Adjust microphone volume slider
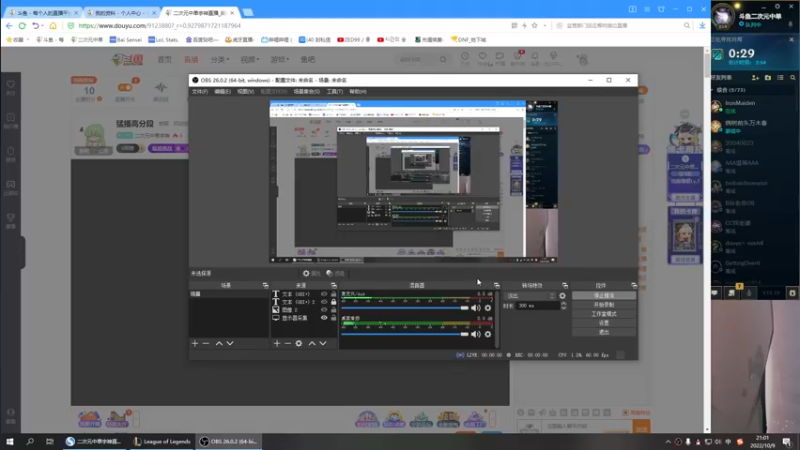Screen dimensions: 800x450 pos(405,308)
